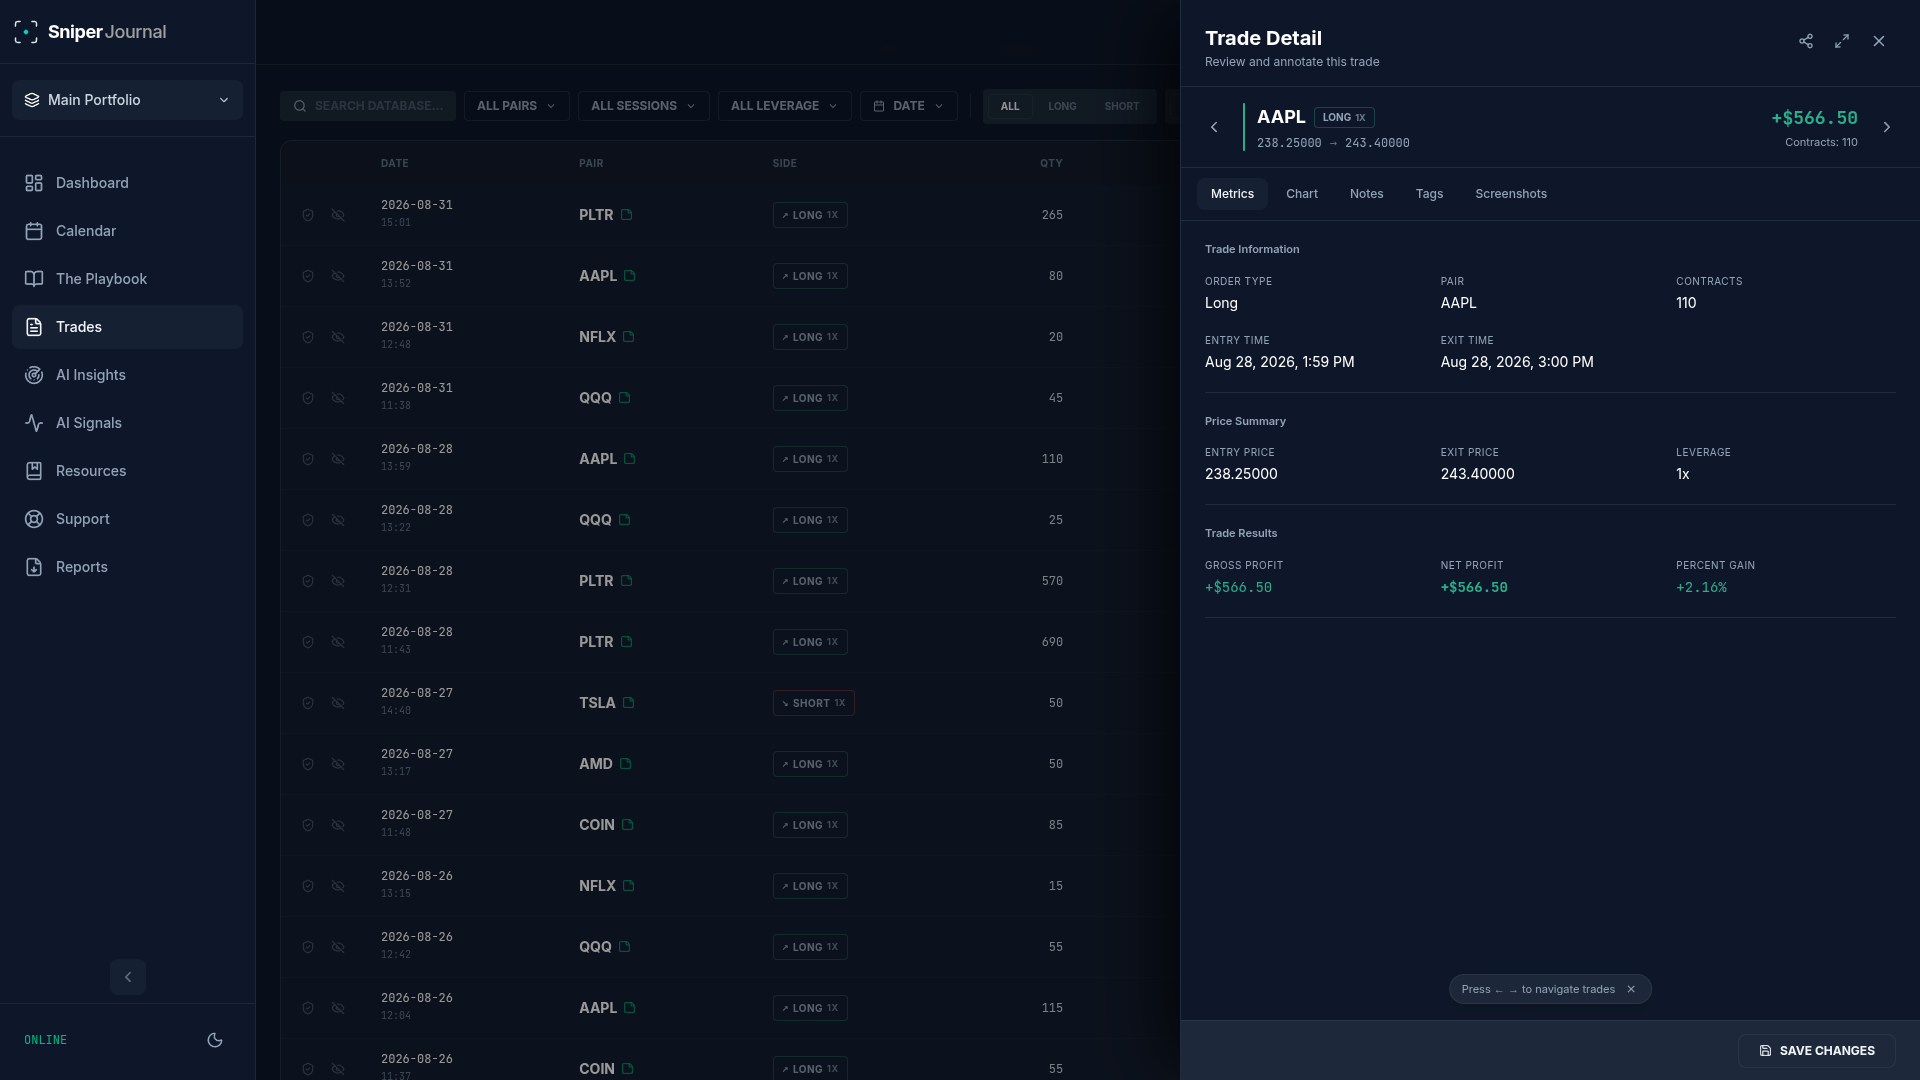Image resolution: width=1920 pixels, height=1080 pixels.
Task: Click the note icon beside PLTR 2026-08-31
Action: click(627, 215)
